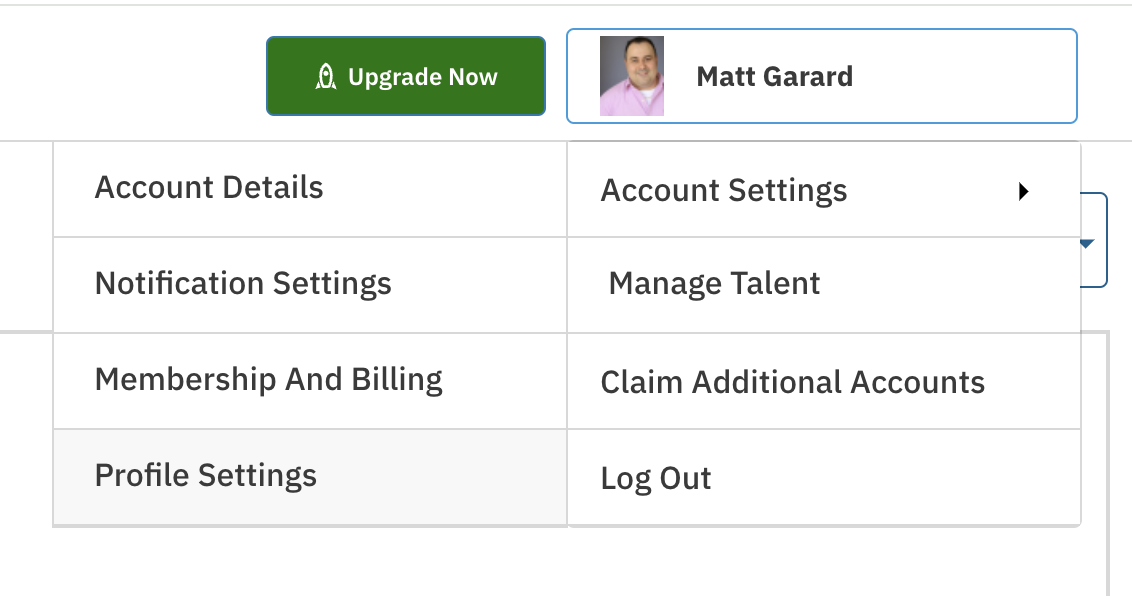
Task: Click Matt Garard's profile photo
Action: coord(632,76)
